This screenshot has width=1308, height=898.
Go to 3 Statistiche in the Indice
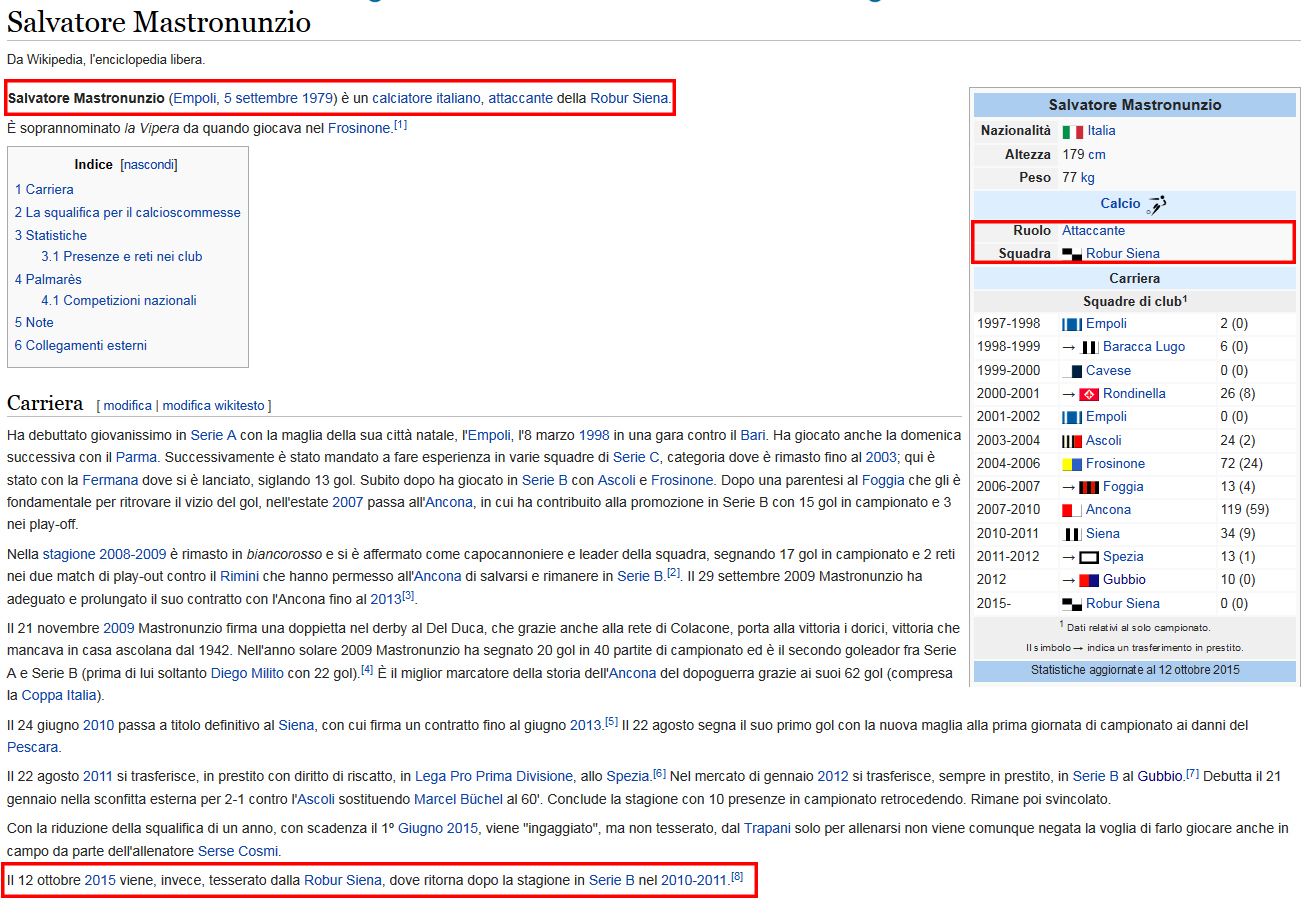coord(51,235)
